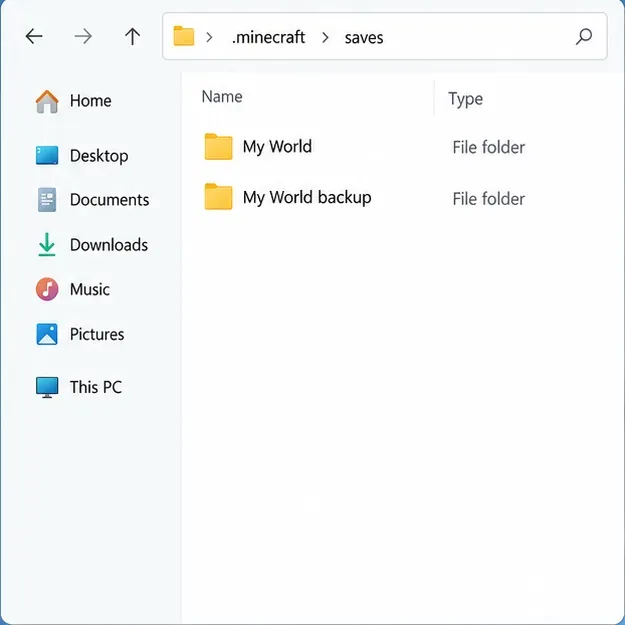This screenshot has height=625, width=625.
Task: Select the 'My World backup' file name
Action: (x=307, y=198)
